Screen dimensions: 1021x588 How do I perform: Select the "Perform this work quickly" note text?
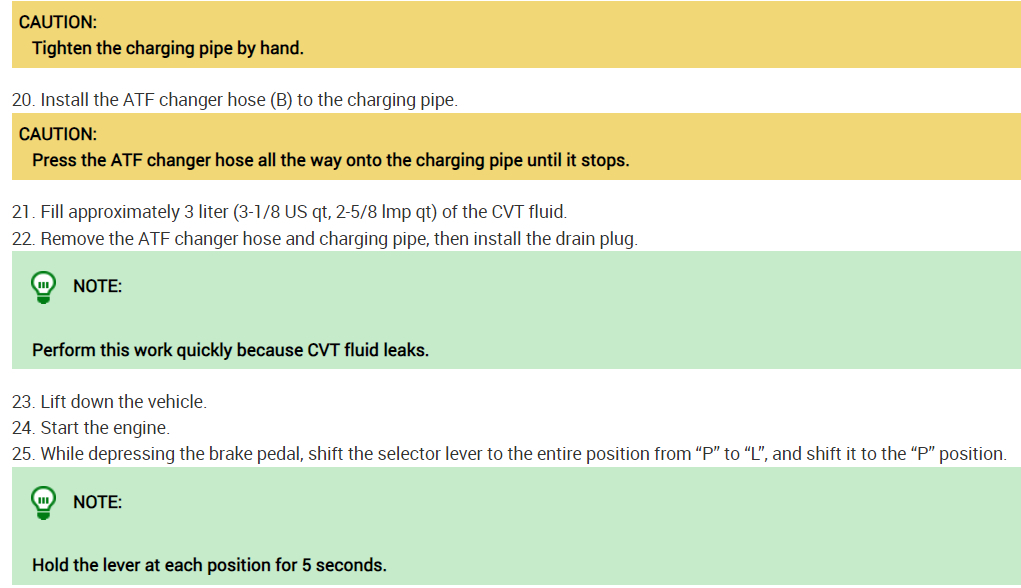(230, 351)
